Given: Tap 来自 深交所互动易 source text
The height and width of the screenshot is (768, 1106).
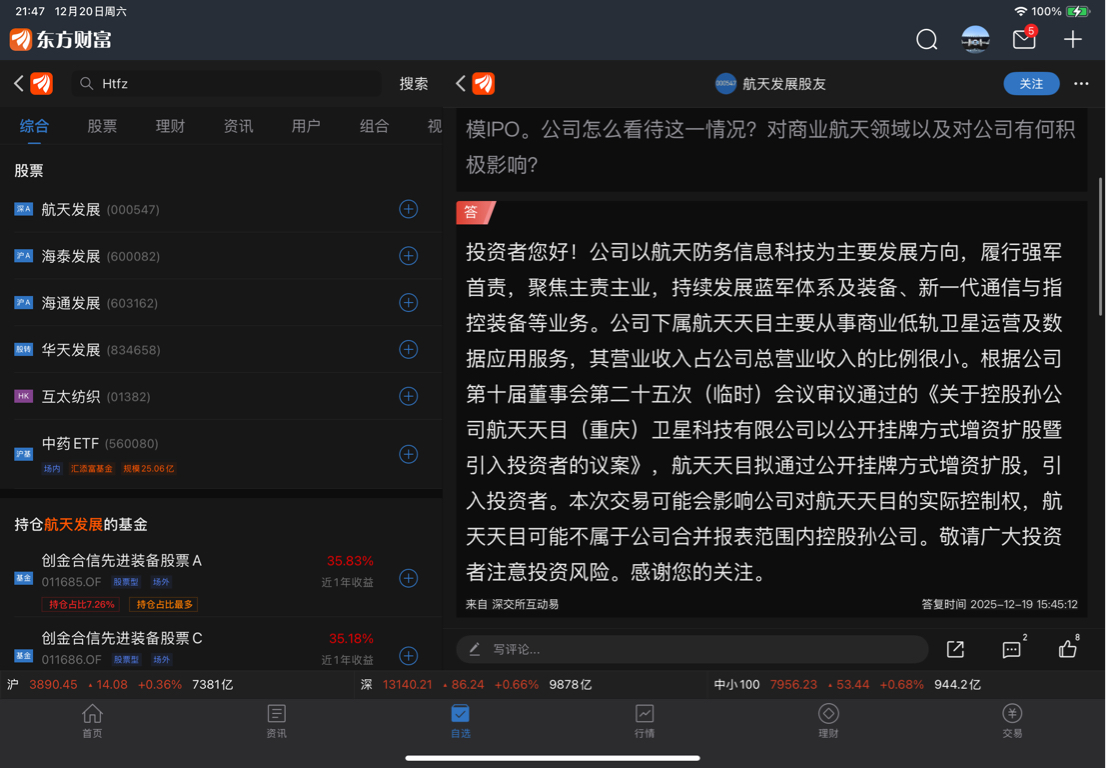Looking at the screenshot, I should (x=512, y=604).
